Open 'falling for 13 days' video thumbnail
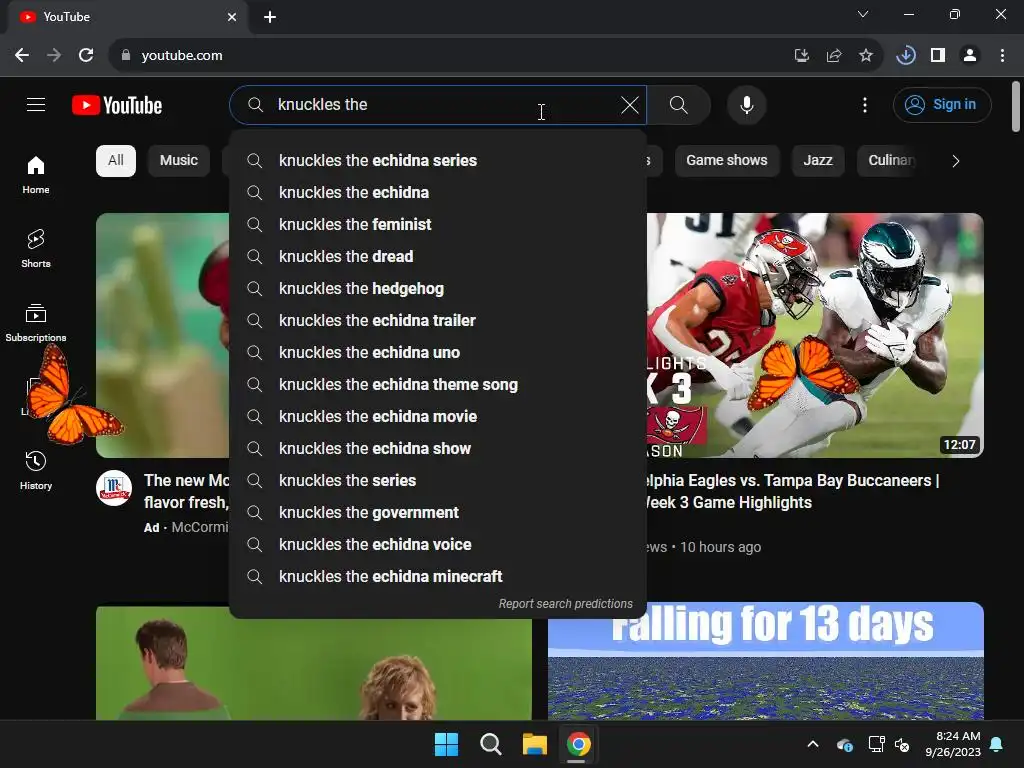This screenshot has height=768, width=1024. (x=765, y=661)
